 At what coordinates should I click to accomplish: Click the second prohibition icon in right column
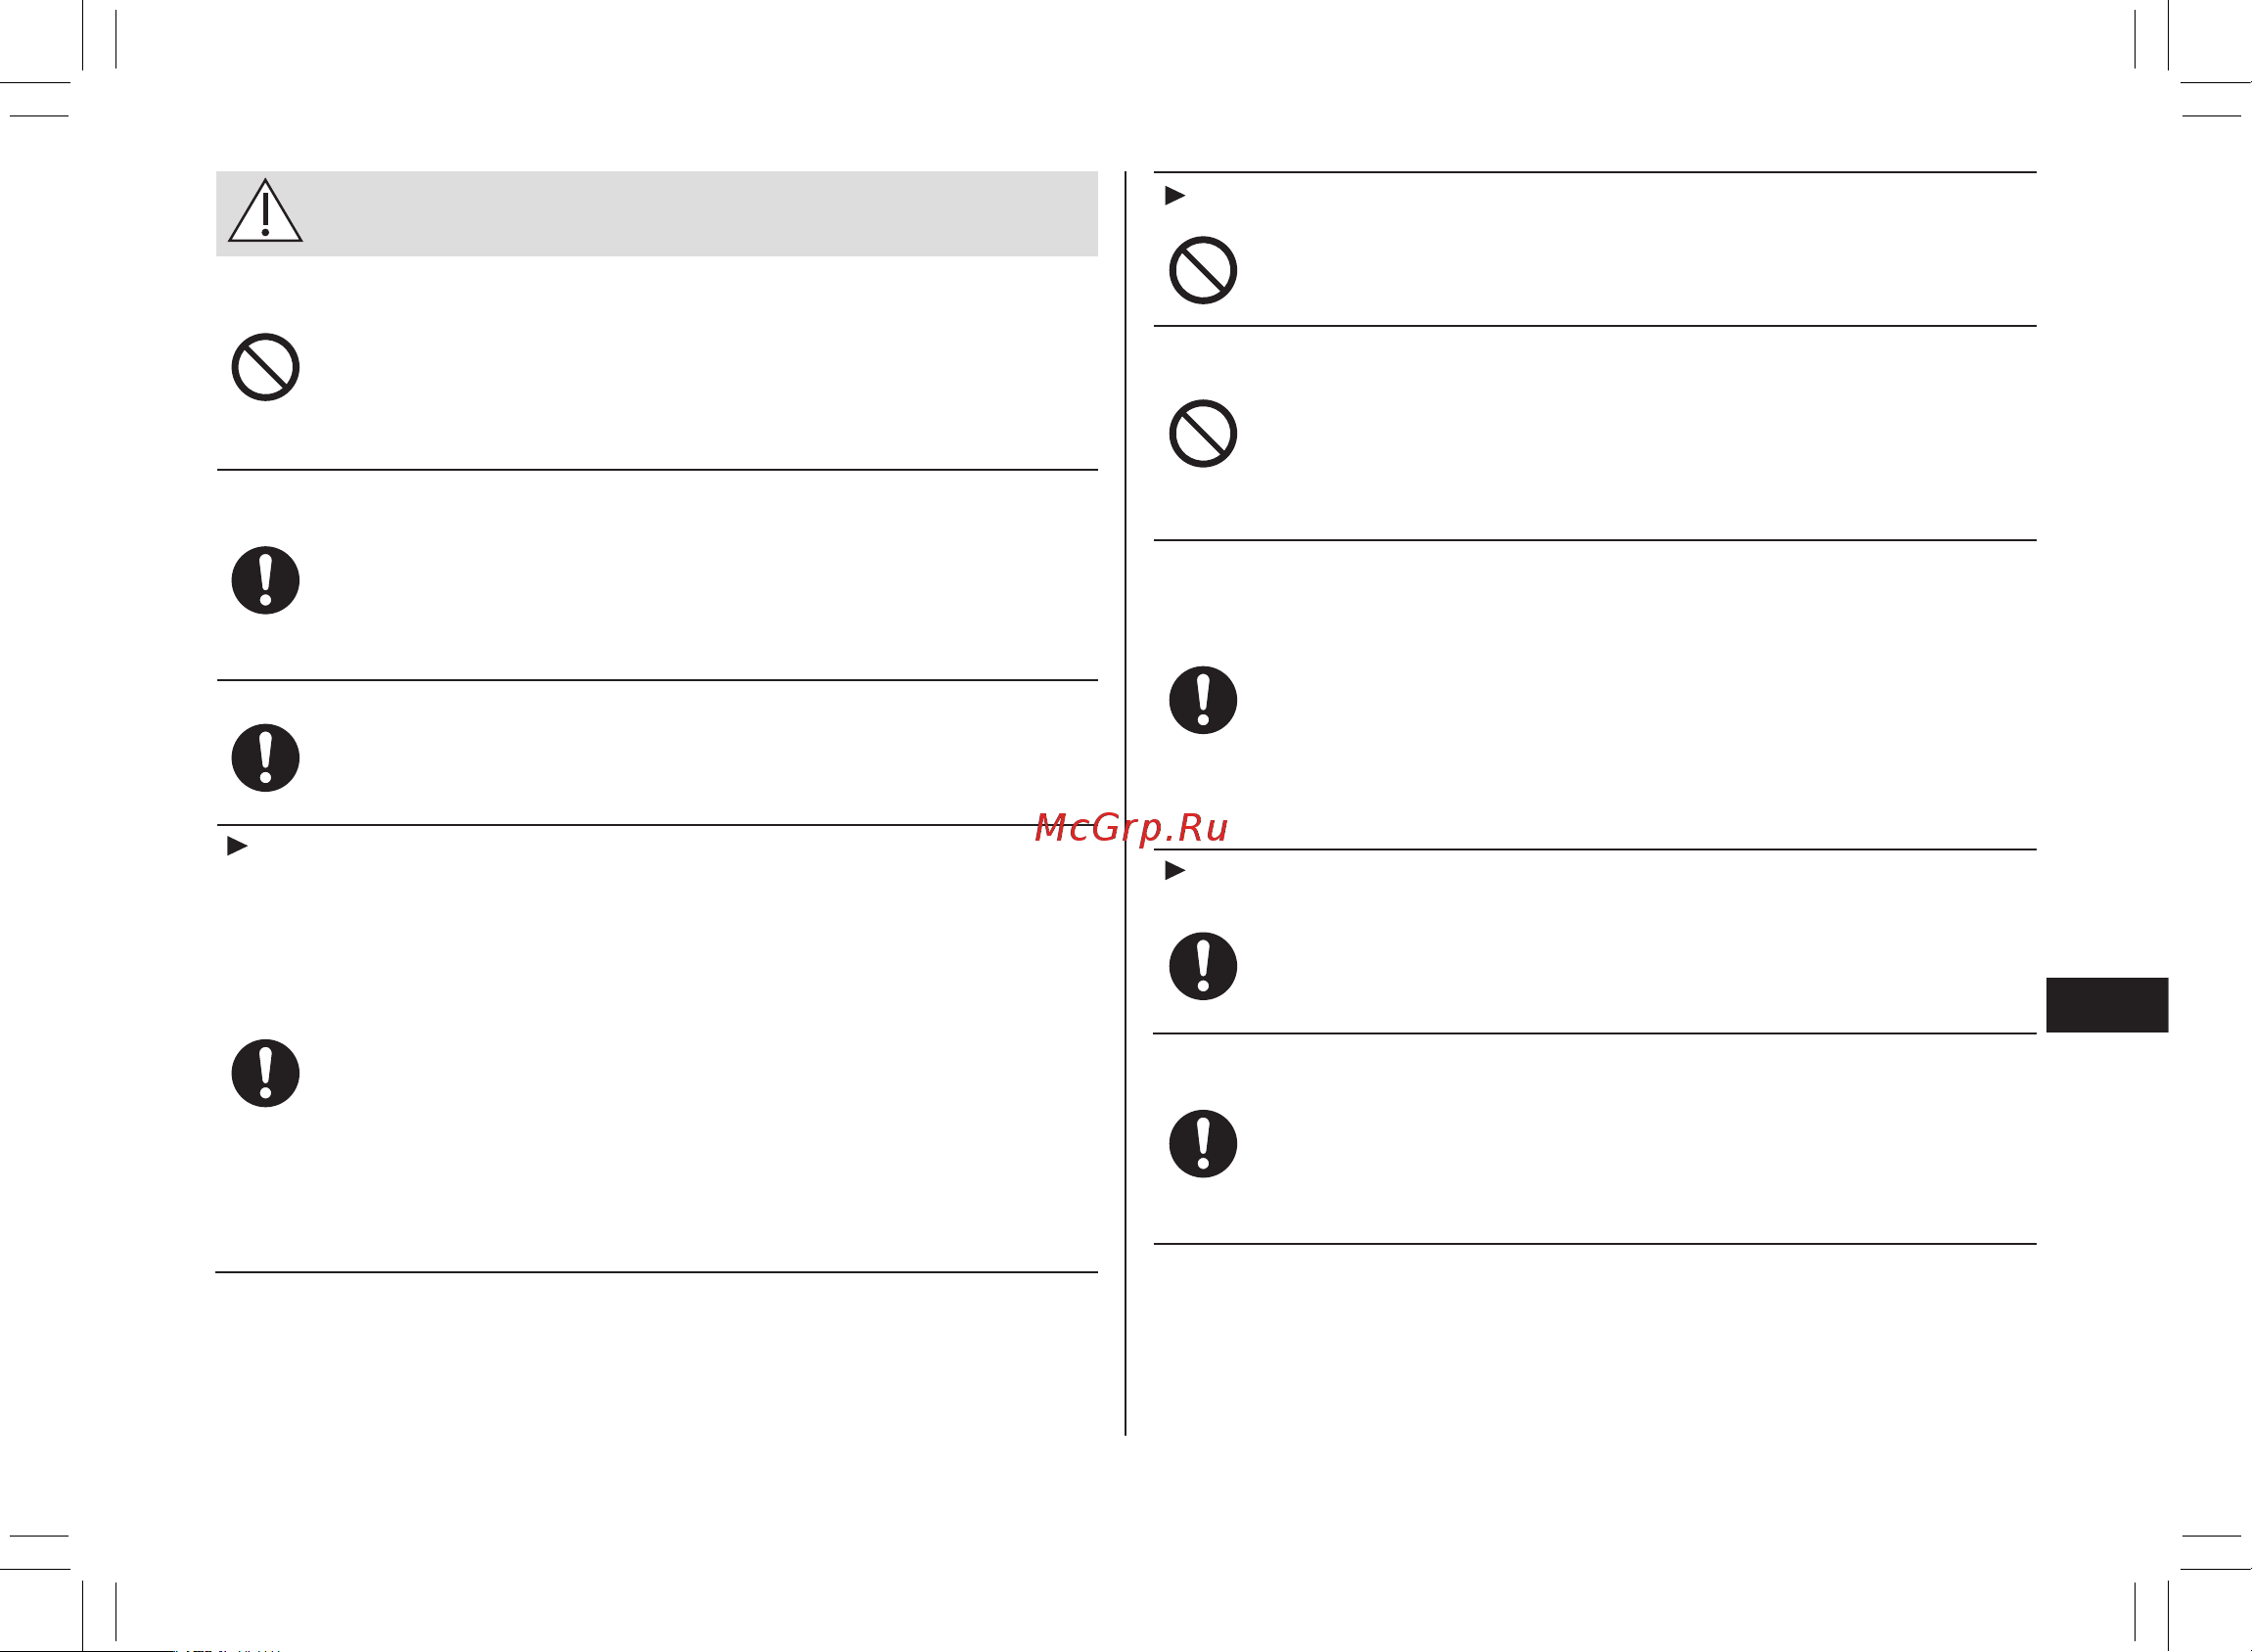click(1203, 433)
